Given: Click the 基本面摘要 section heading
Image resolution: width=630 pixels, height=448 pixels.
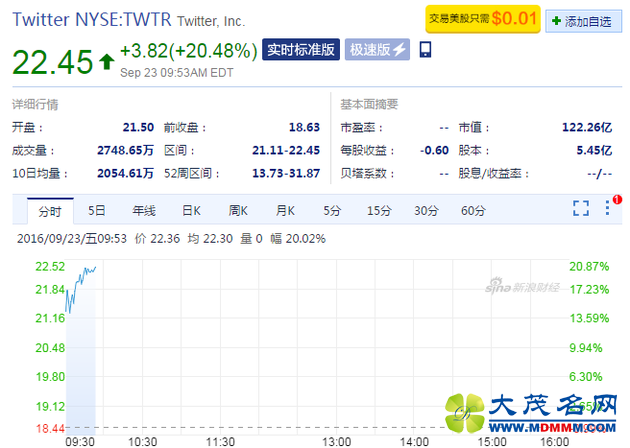Looking at the screenshot, I should coord(369,104).
